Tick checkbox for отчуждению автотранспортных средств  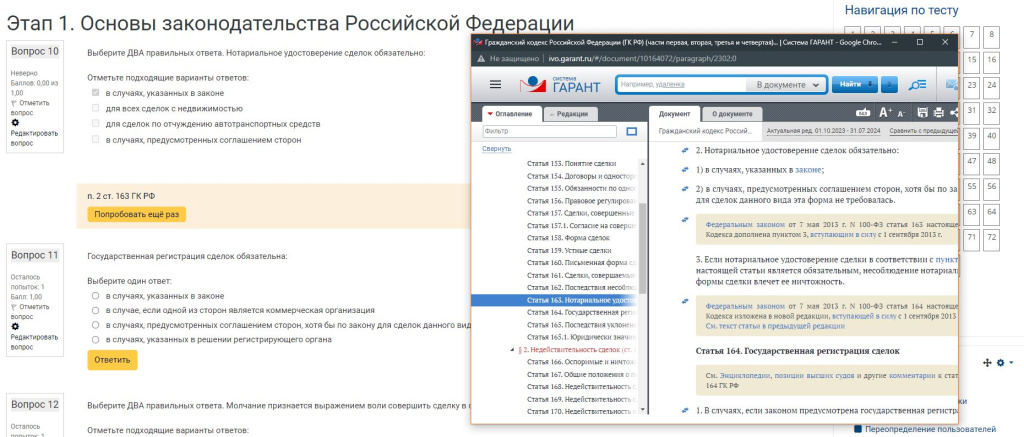pos(96,123)
